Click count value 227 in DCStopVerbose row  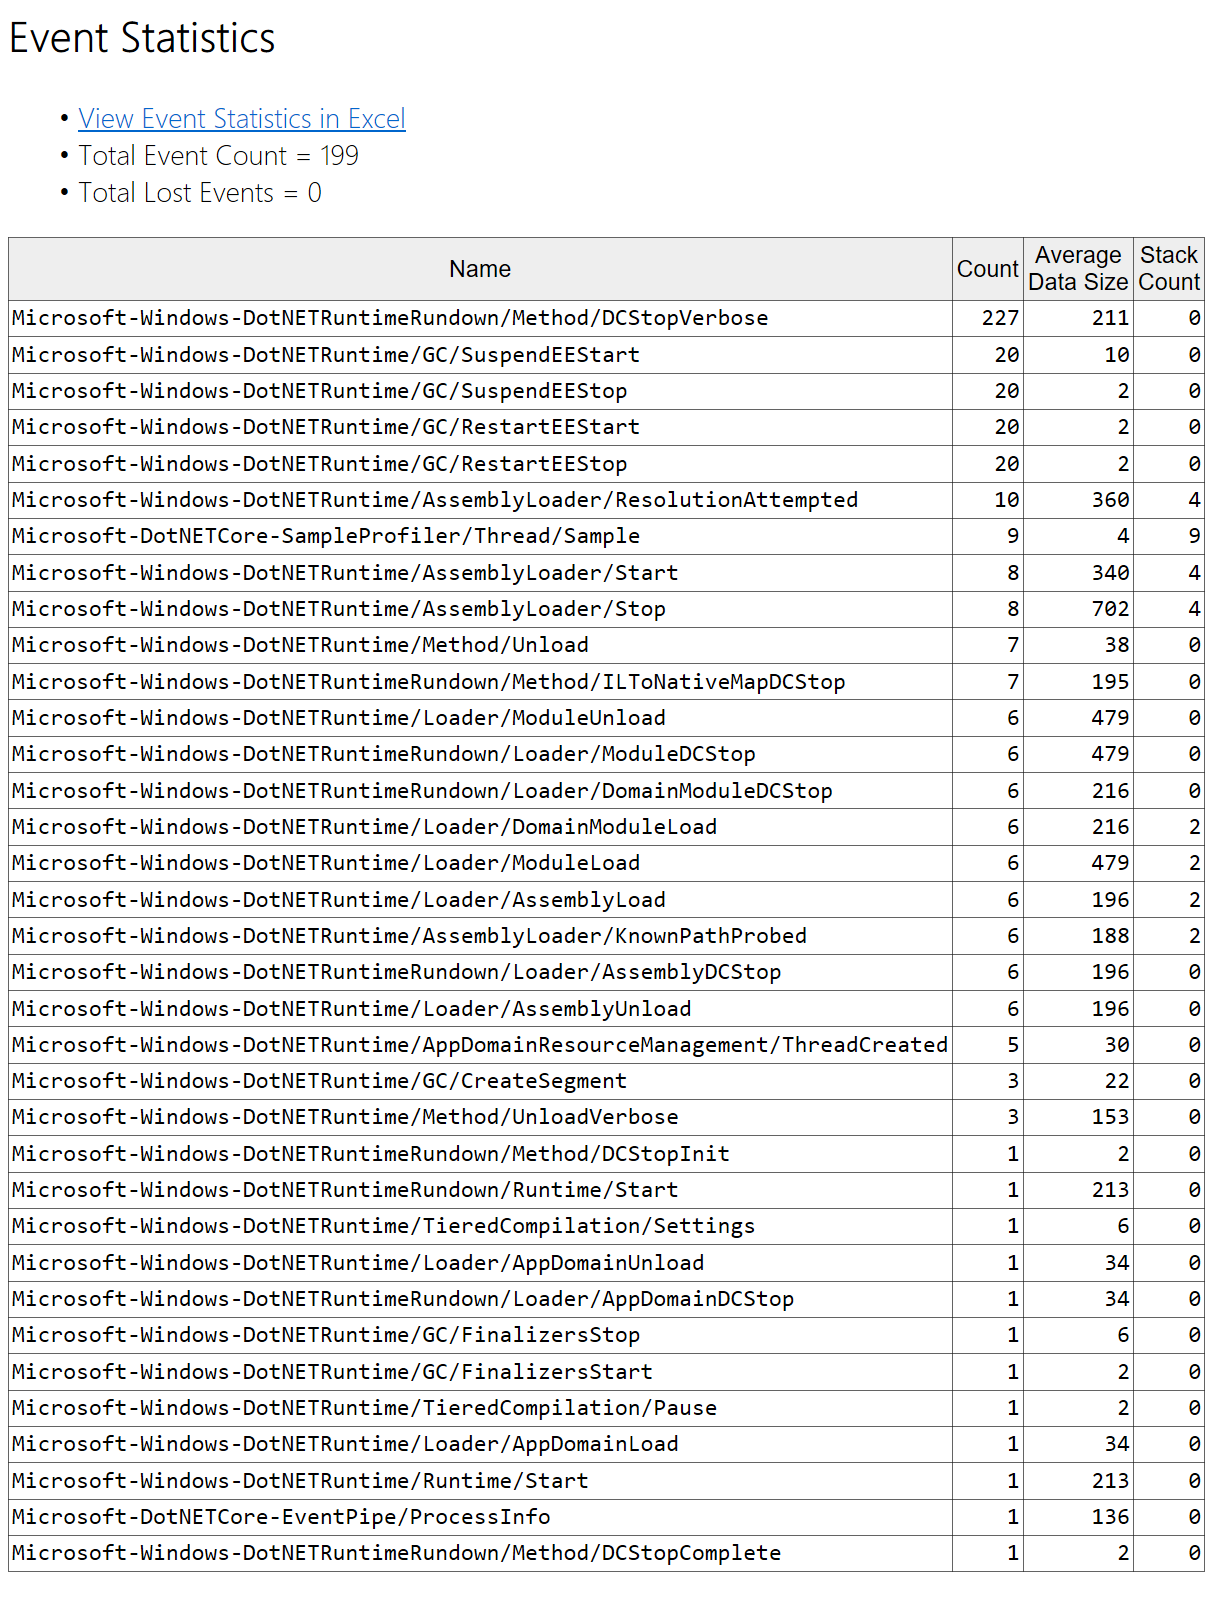pos(1000,318)
